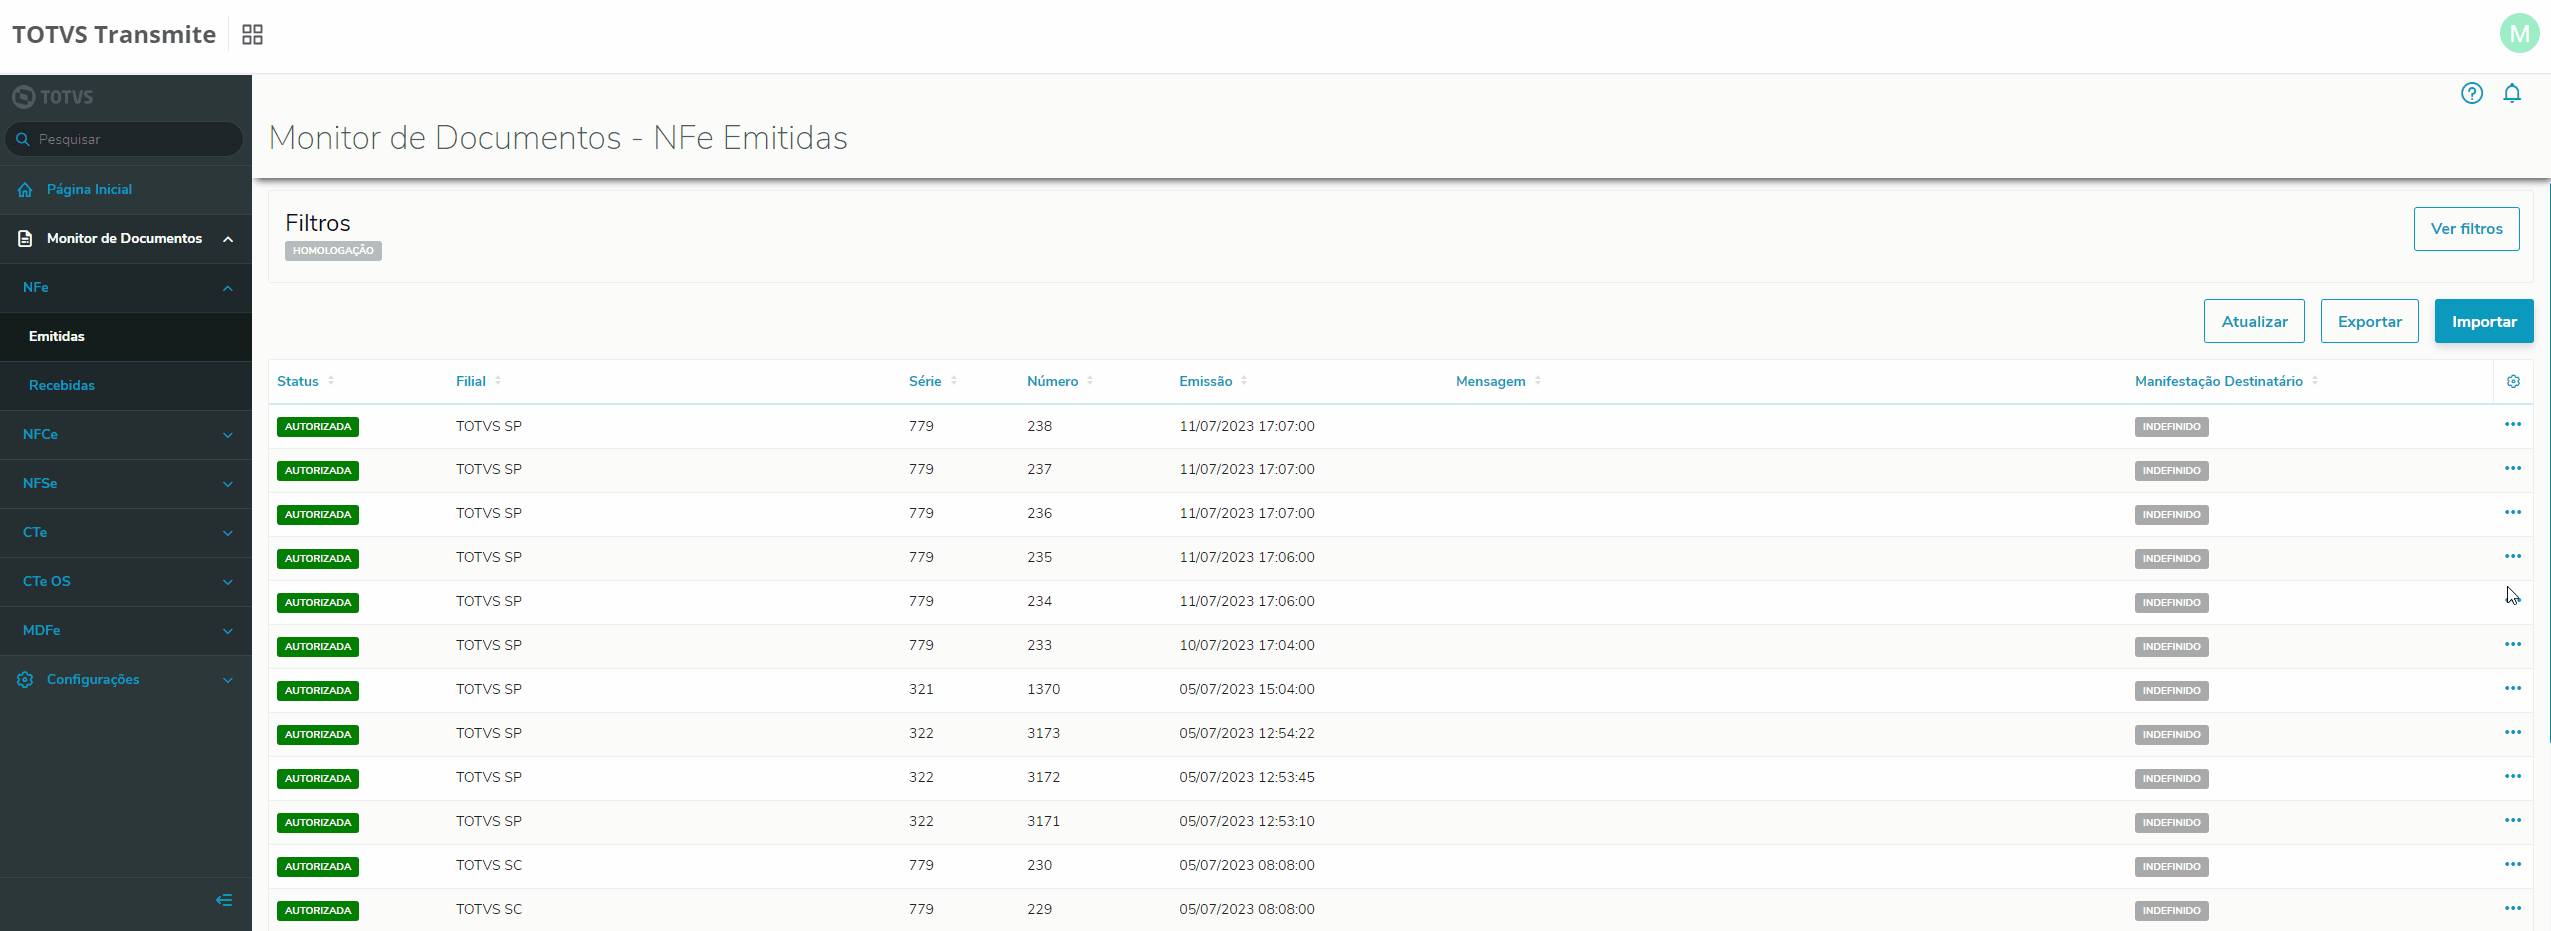Click the HOMOLOGAÇÃO filter tag
This screenshot has height=931, width=2551.
point(333,251)
